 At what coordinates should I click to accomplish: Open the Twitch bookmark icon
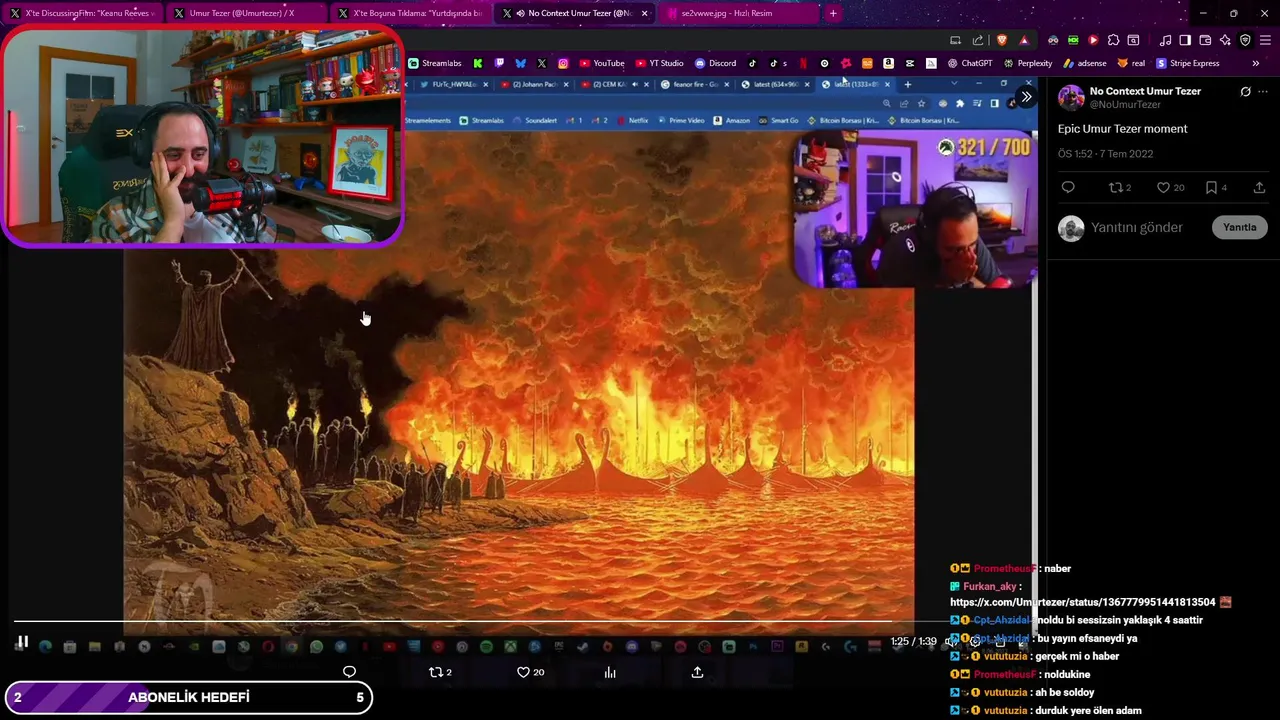pos(499,63)
